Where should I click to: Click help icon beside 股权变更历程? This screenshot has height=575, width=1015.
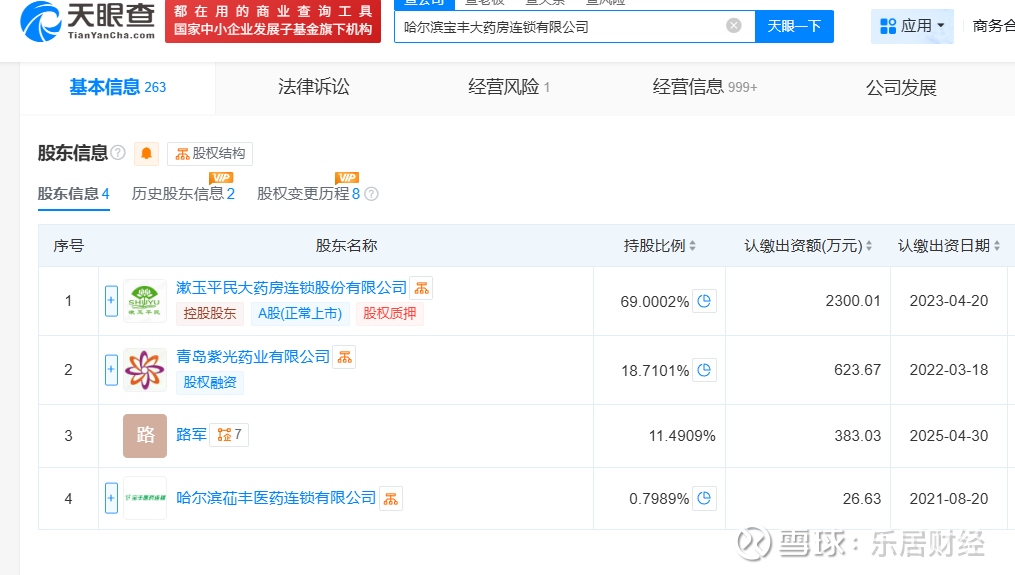(x=372, y=194)
